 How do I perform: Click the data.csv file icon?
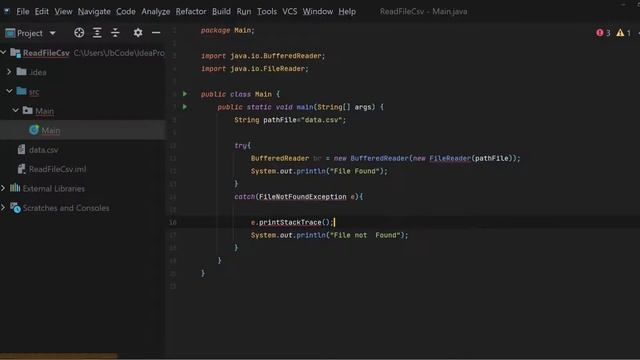coord(21,149)
